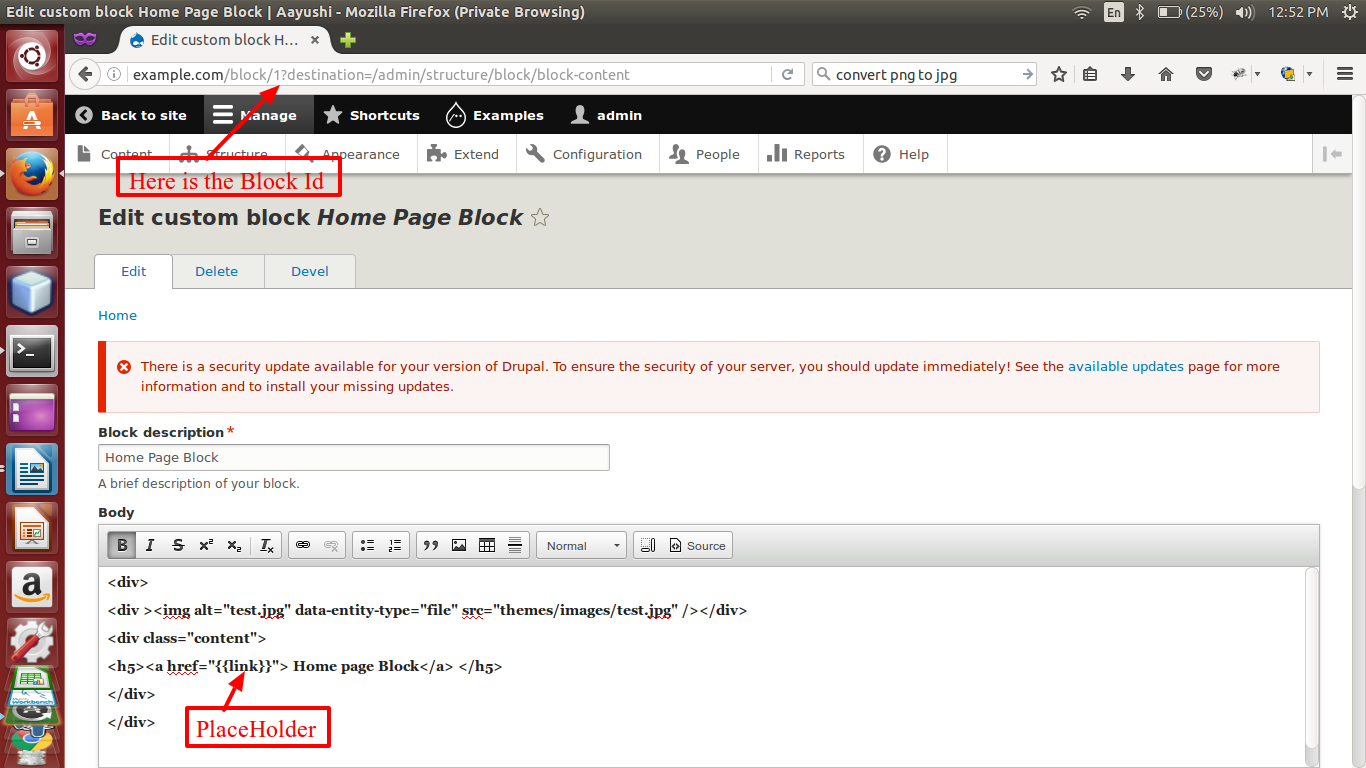Follow the available updates link
Screen dimensions: 1366x768
tap(1126, 366)
